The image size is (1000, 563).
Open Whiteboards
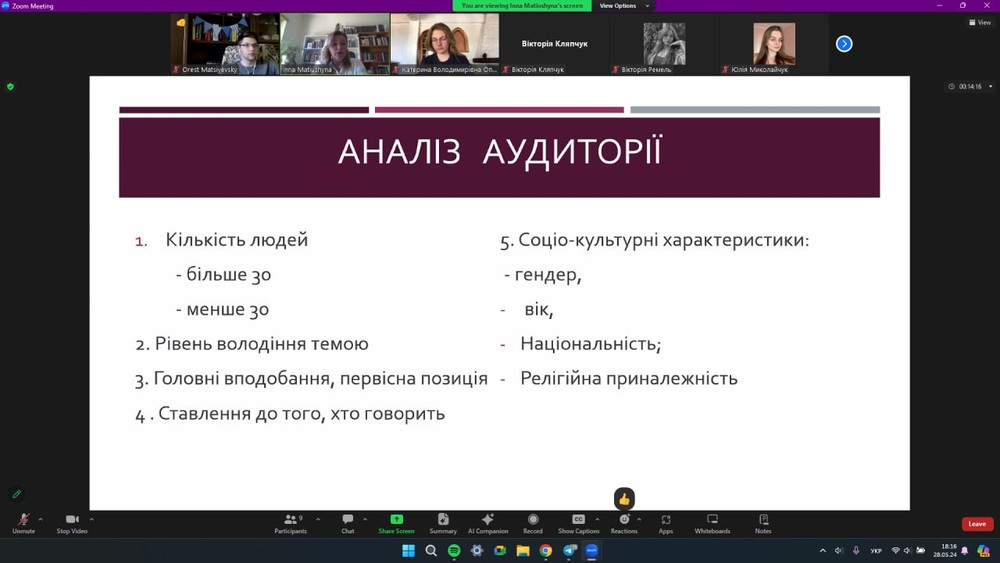point(712,523)
